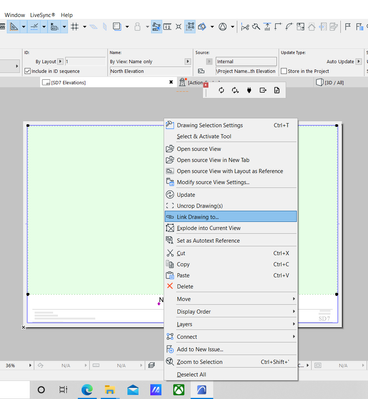Click the North Elevation name field
Screen dimensions: 368x399
point(150,71)
